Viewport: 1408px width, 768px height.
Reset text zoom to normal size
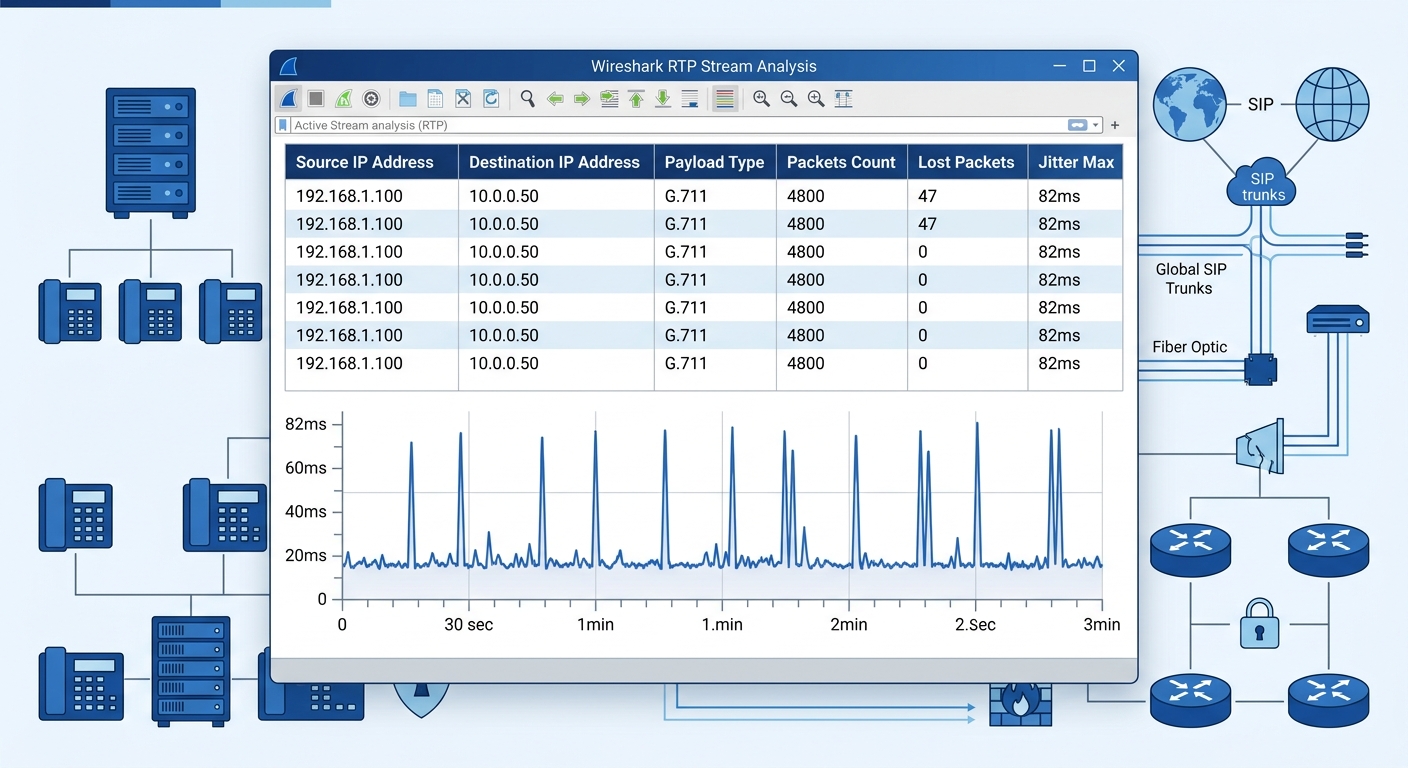coord(816,98)
